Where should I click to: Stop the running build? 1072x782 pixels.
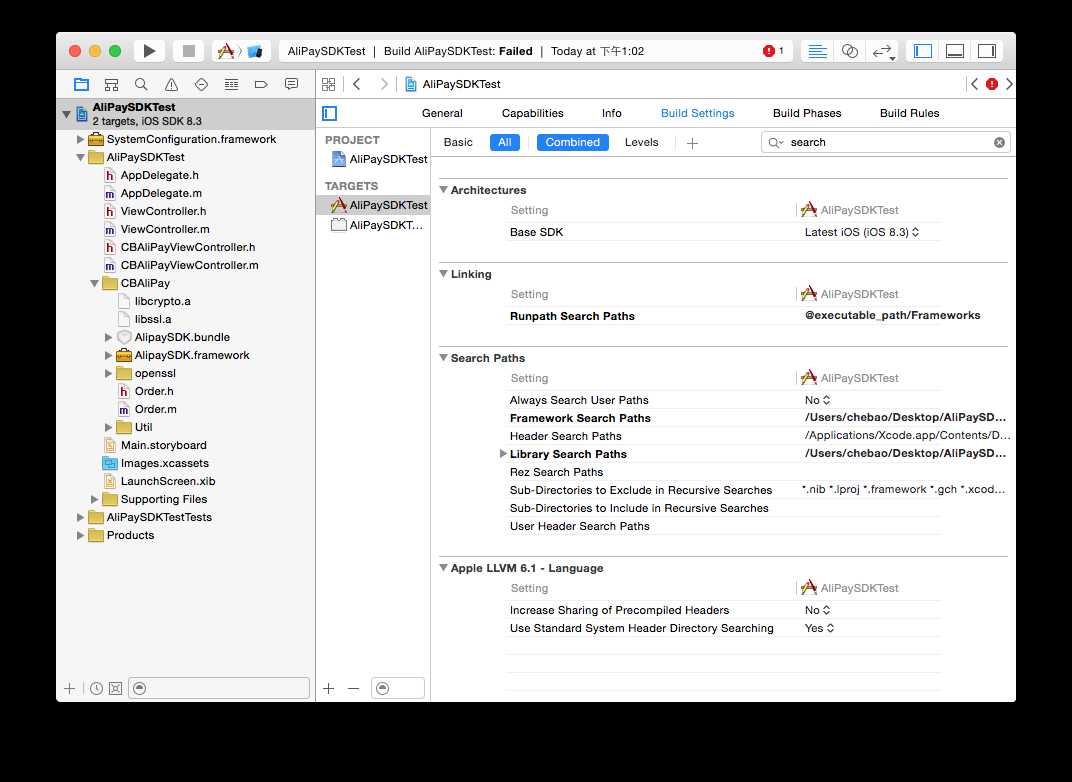coord(189,51)
